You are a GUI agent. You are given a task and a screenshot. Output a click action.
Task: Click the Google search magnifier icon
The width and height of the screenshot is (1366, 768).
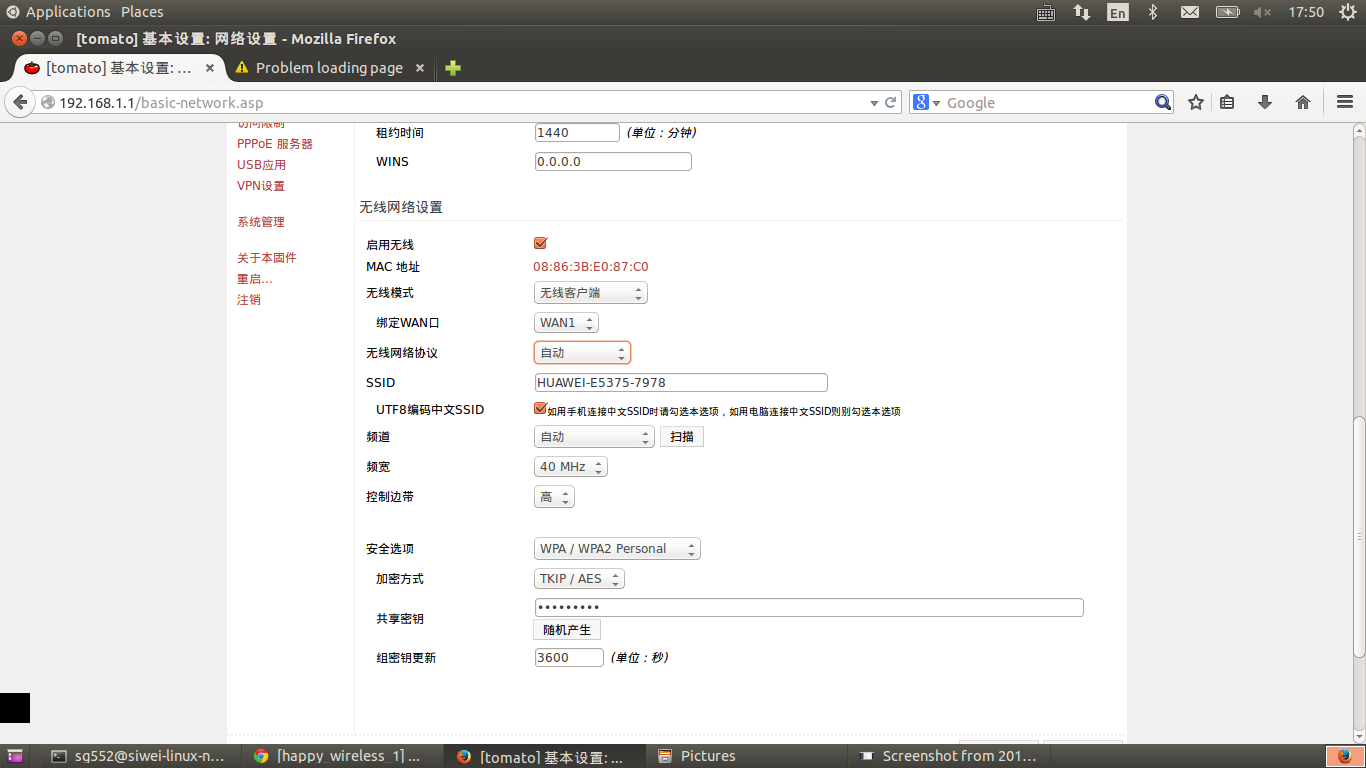click(x=1162, y=102)
